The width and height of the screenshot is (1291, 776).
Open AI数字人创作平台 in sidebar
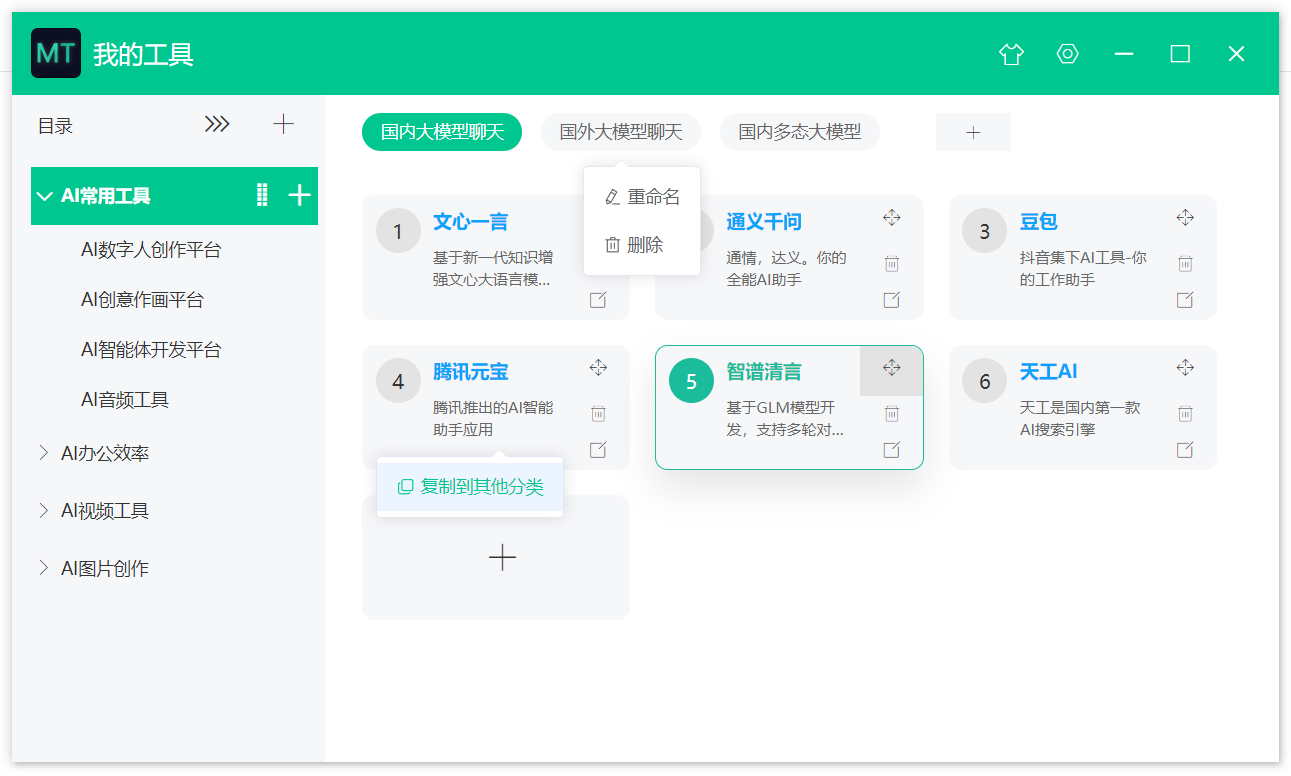pyautogui.click(x=151, y=250)
